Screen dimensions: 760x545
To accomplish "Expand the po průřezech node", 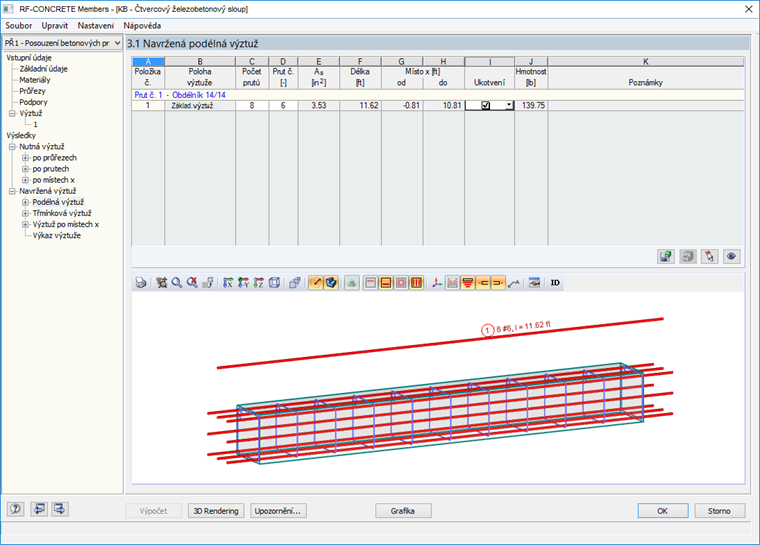I will coord(25,158).
